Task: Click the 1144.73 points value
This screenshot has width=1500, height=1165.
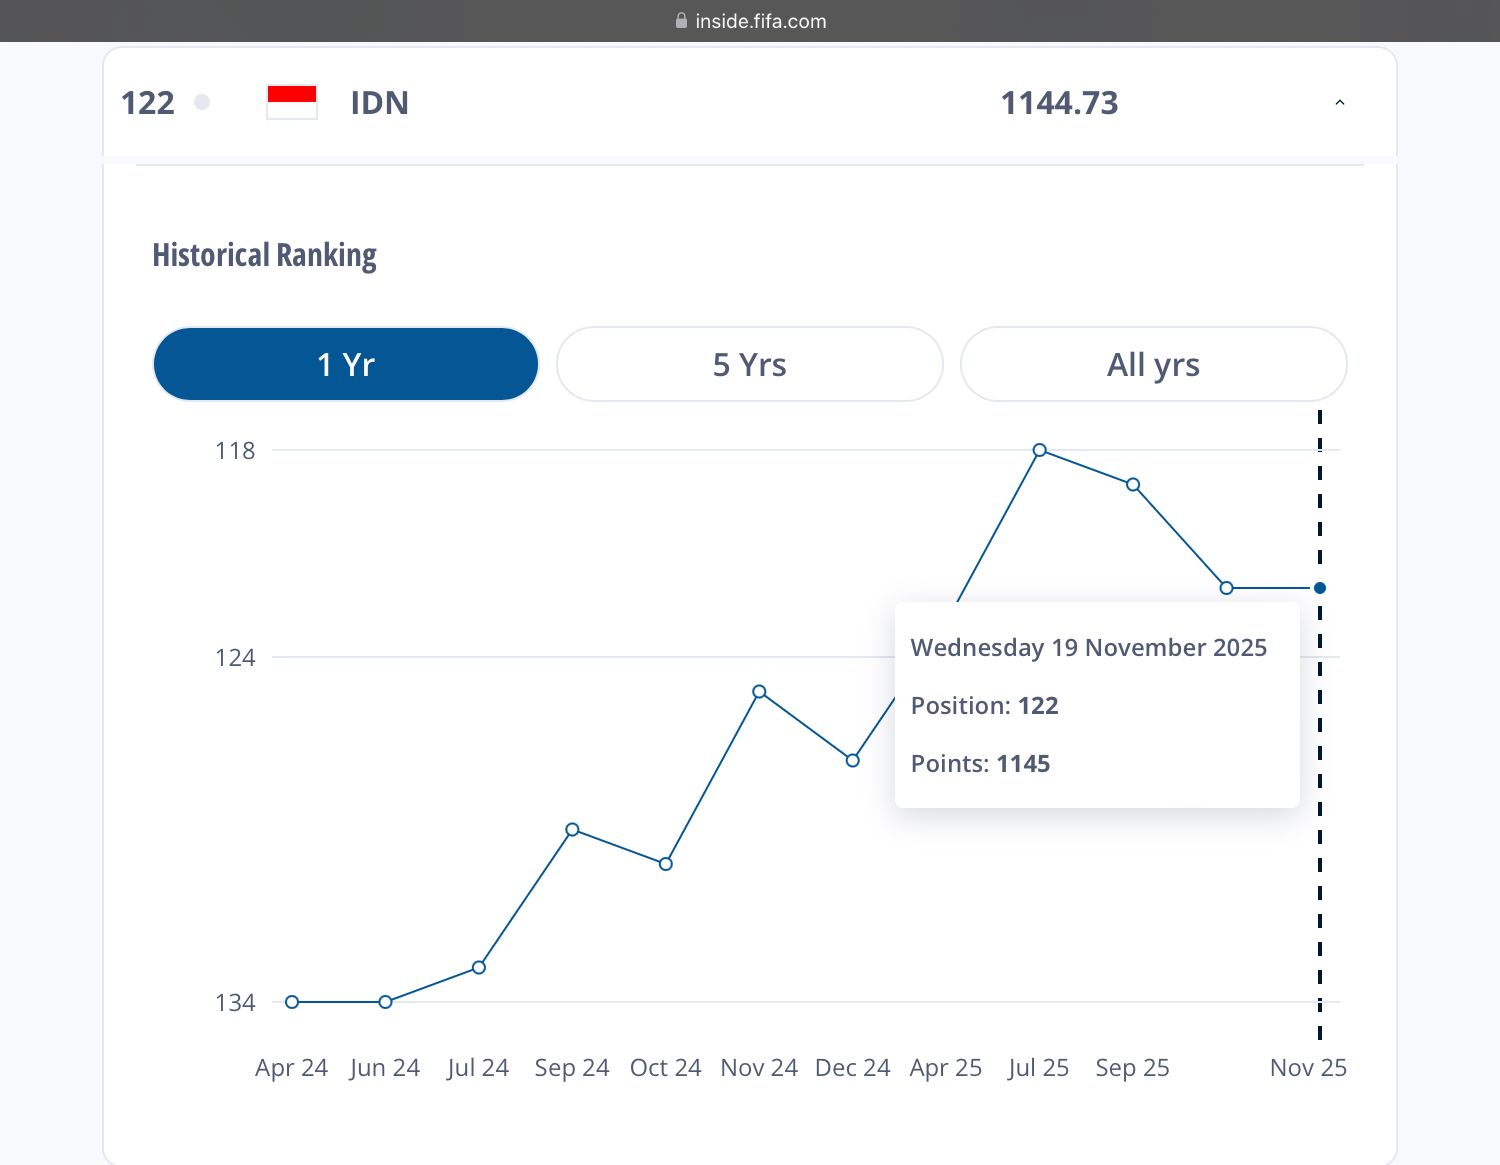Action: click(x=1060, y=103)
